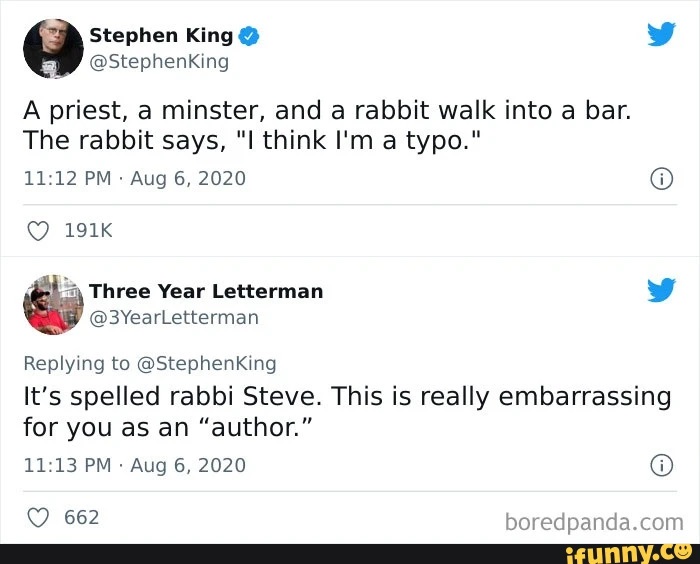700x564 pixels.
Task: Like Stephen King's tweet via the heart
Action: [38, 231]
